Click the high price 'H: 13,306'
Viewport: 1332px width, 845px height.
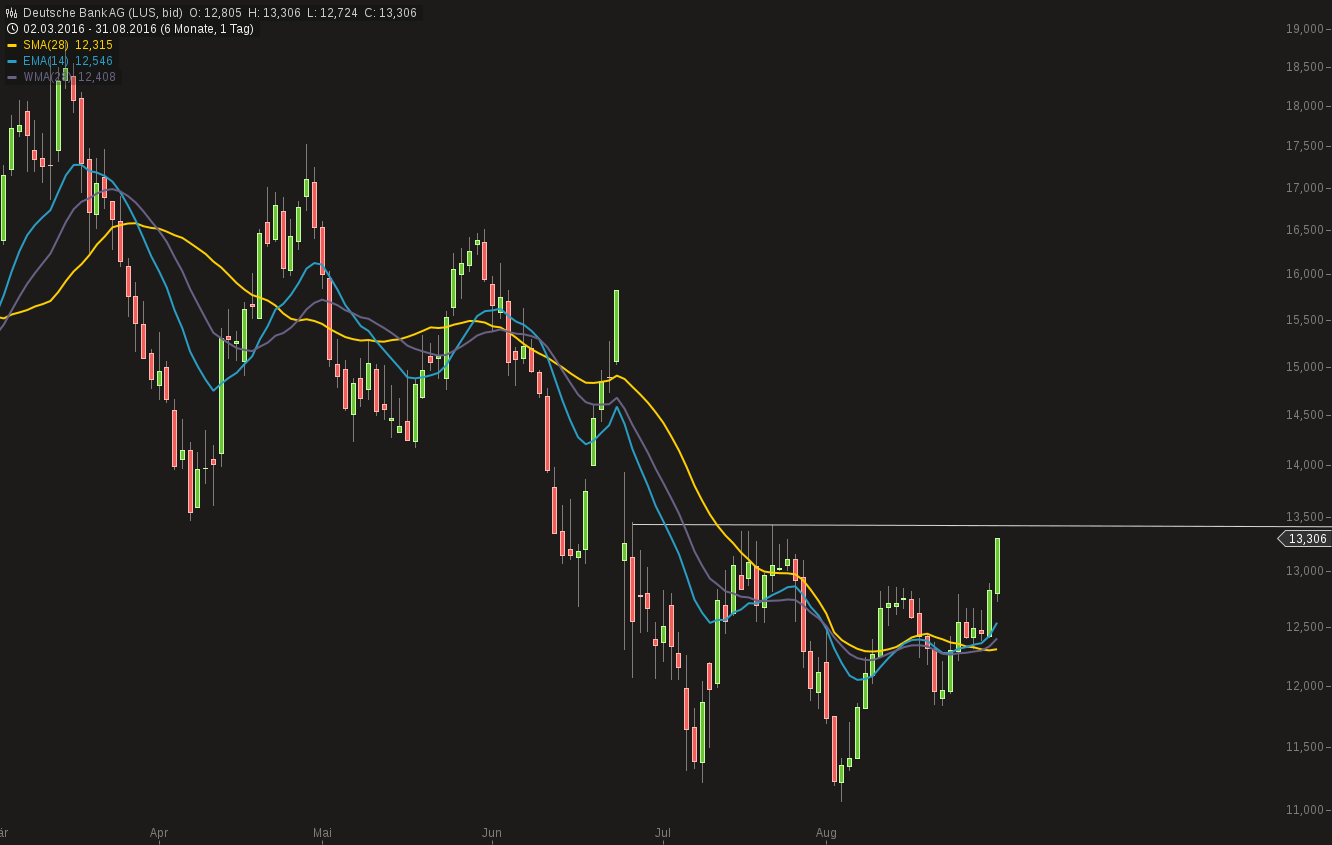click(274, 13)
